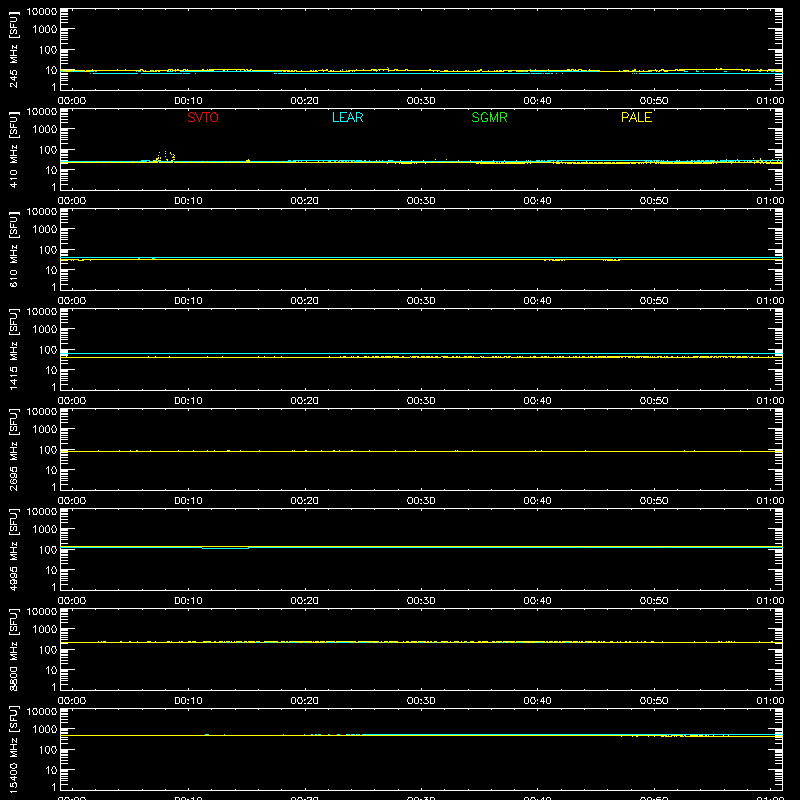800x800 pixels.
Task: Click the 00:10 time label under 410 MHz plot
Action: (188, 201)
